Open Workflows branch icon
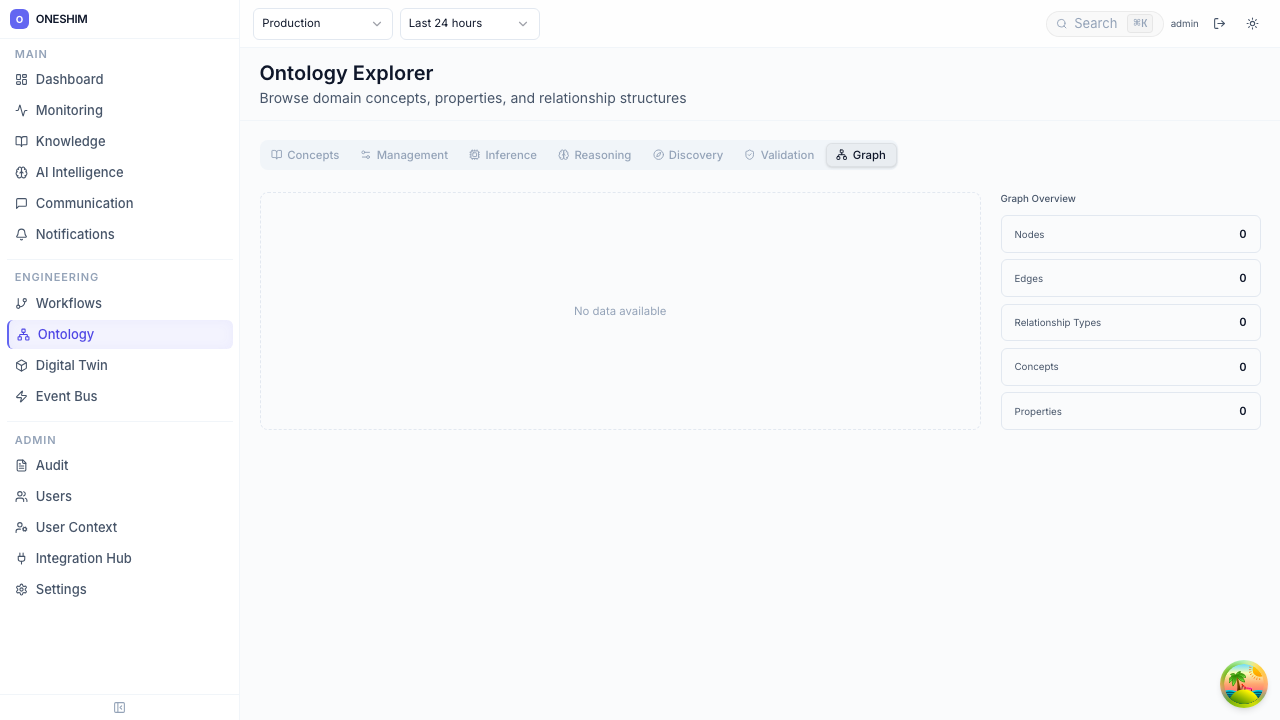Viewport: 1280px width, 720px height. pyautogui.click(x=22, y=303)
